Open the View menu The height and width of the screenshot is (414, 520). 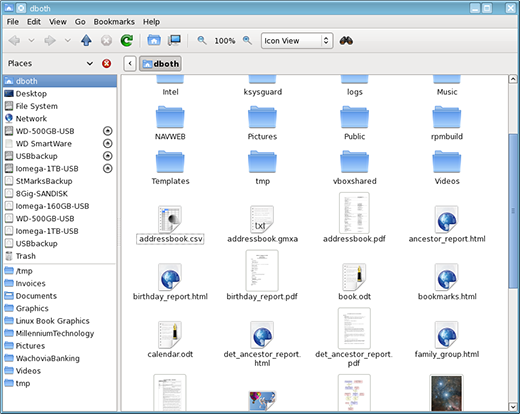tap(58, 22)
